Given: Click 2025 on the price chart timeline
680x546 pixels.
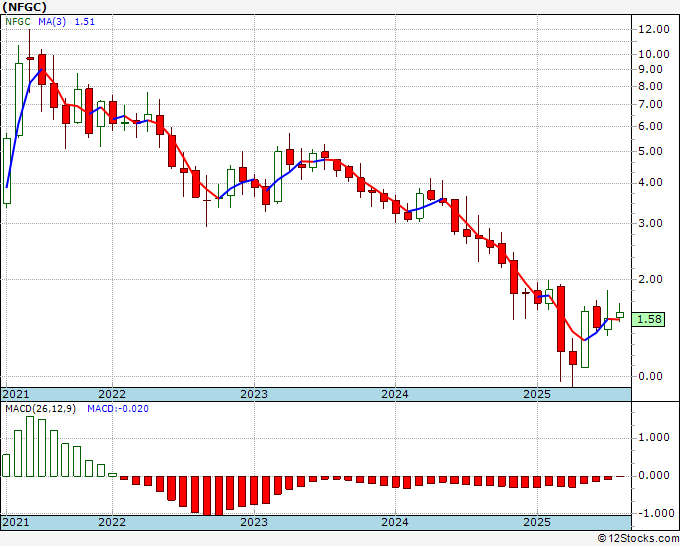Looking at the screenshot, I should click(537, 394).
